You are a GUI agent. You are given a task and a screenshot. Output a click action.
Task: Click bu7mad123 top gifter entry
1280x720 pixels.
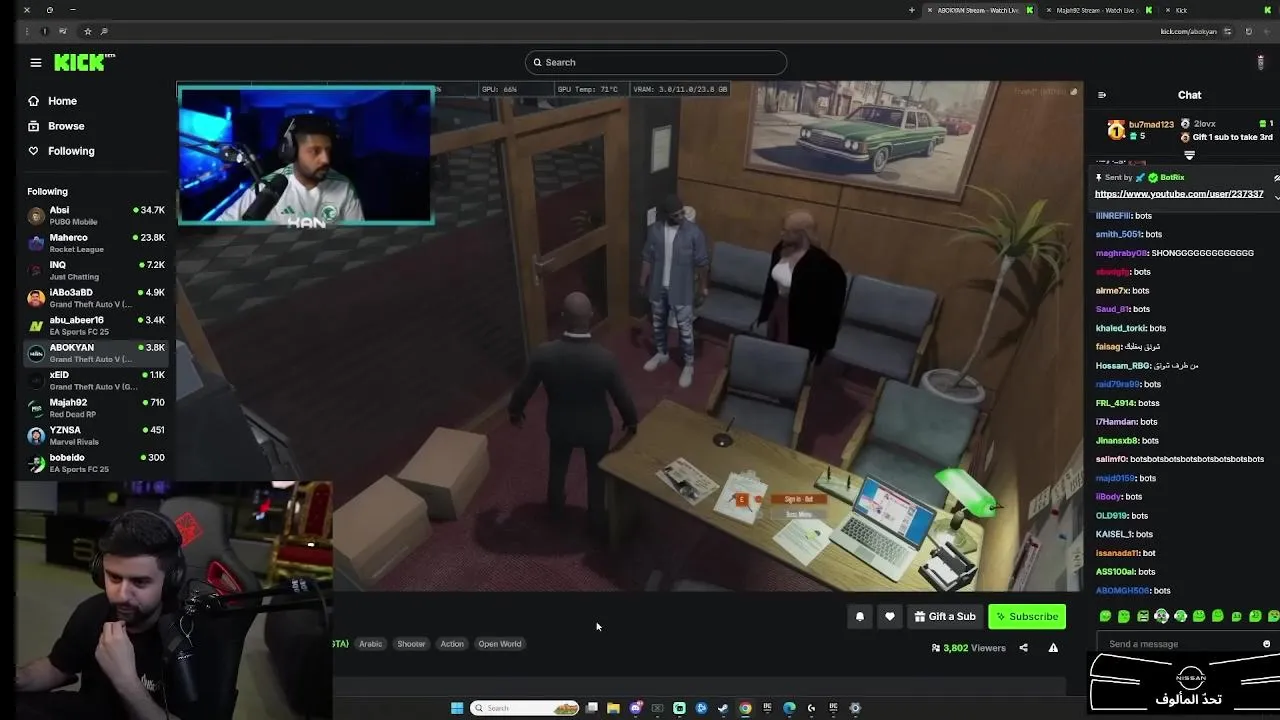point(1140,130)
